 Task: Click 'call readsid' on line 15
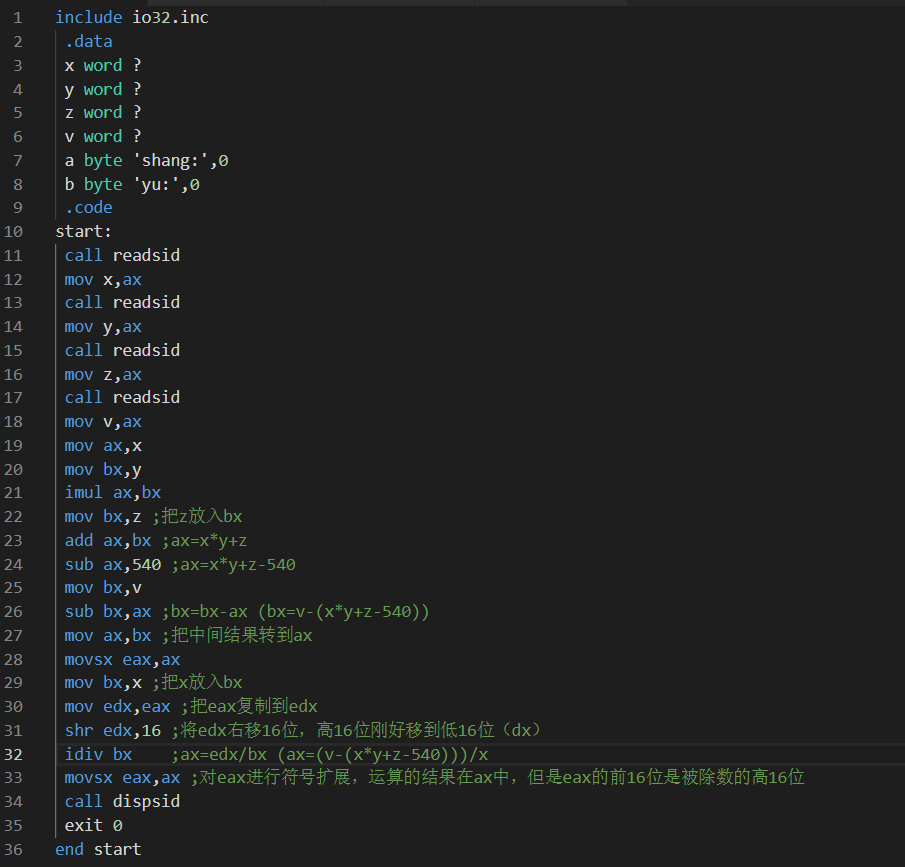click(x=122, y=350)
